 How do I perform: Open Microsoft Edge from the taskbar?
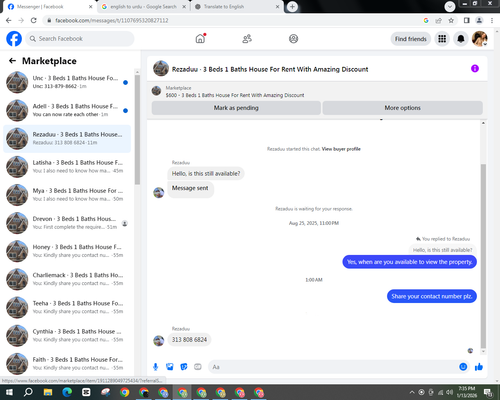67,392
